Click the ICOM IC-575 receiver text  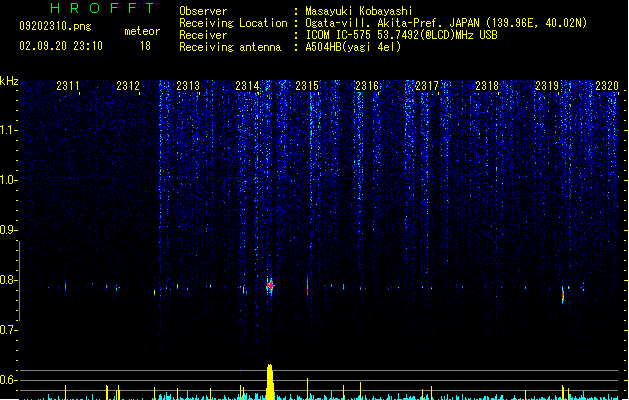(x=401, y=35)
